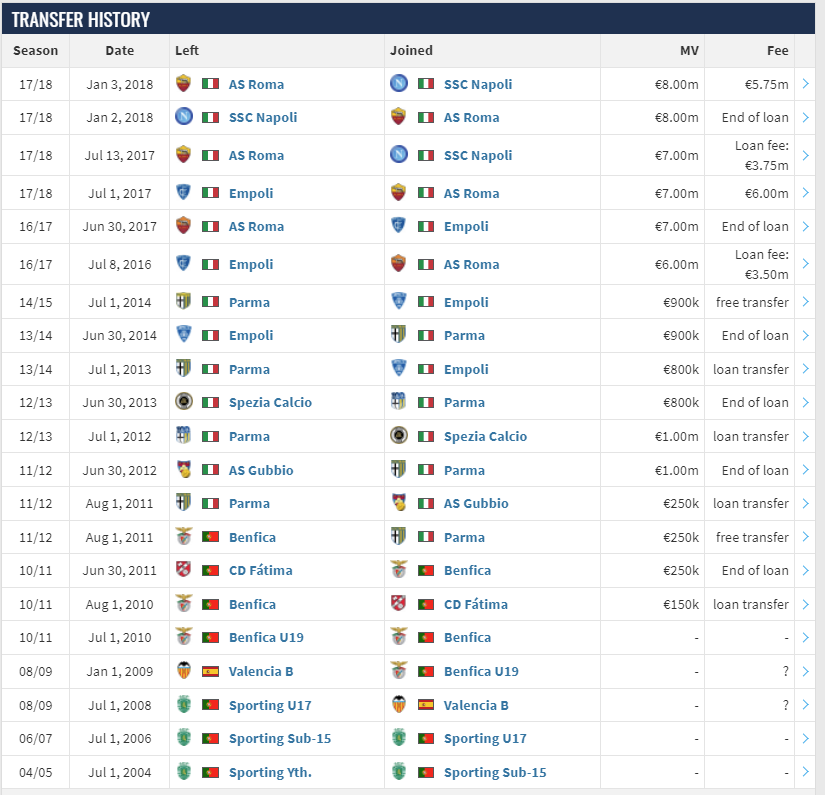Viewport: 825px width, 795px height.
Task: Click Sporting Yth. crest in Jul 1, 2004 row
Action: [x=183, y=772]
